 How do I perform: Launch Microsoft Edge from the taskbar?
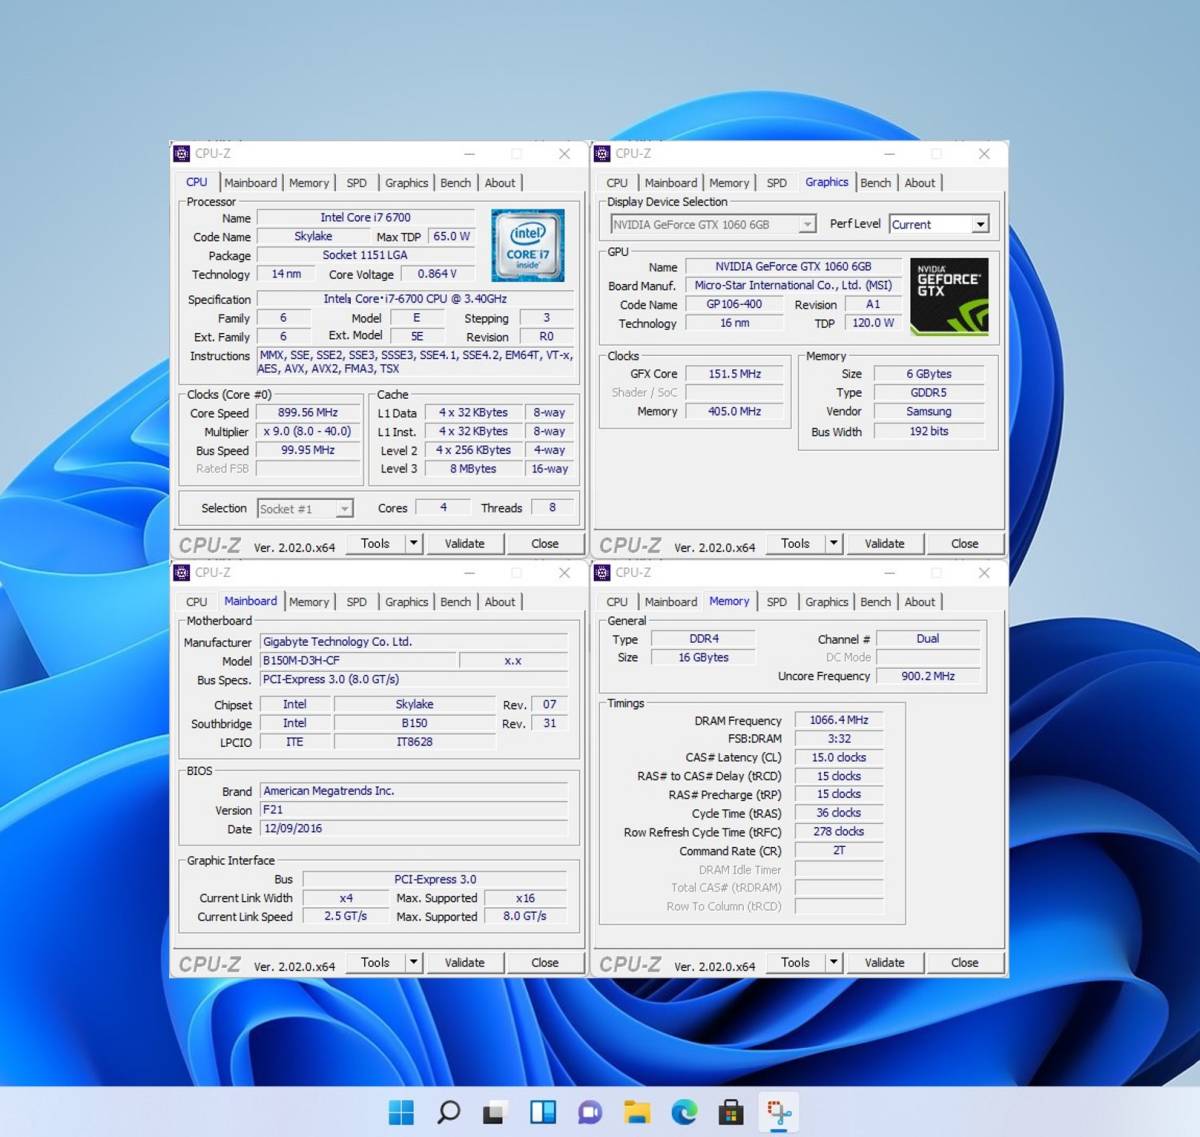point(684,1112)
